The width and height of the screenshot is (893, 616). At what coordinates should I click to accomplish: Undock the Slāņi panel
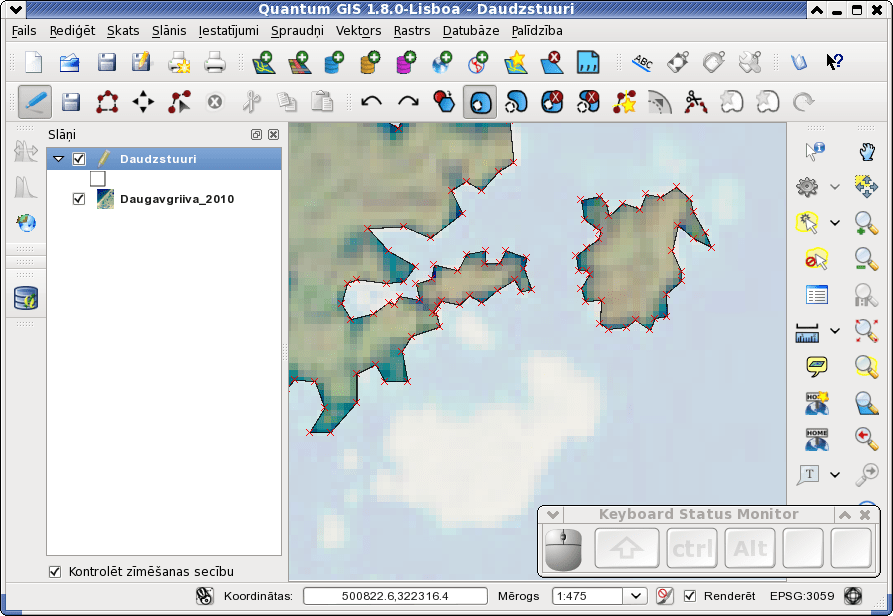click(x=256, y=134)
